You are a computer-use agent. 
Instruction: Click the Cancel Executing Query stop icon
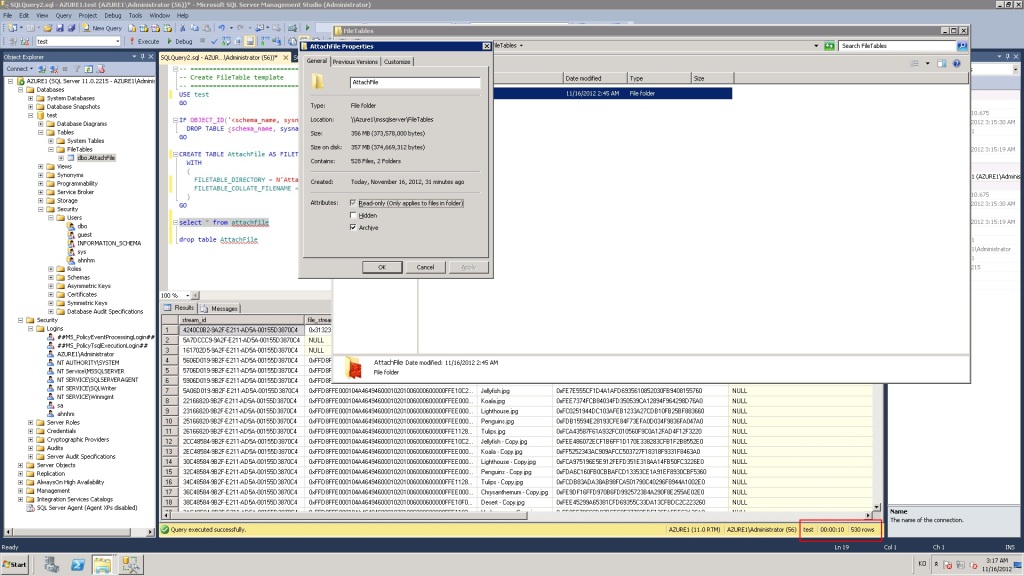coord(202,41)
